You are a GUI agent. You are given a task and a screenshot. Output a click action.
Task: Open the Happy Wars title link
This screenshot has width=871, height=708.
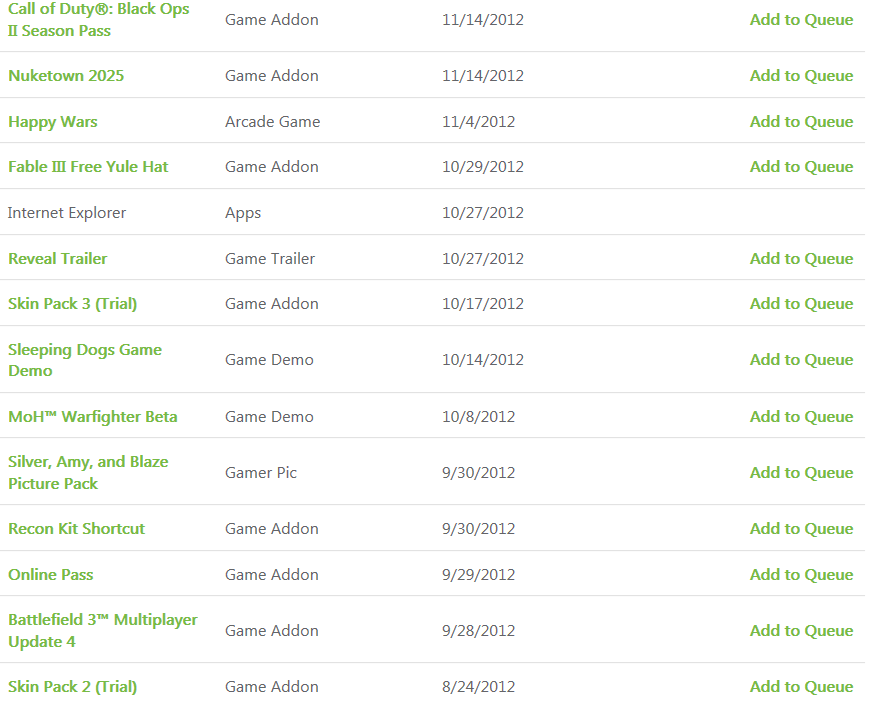tap(53, 122)
